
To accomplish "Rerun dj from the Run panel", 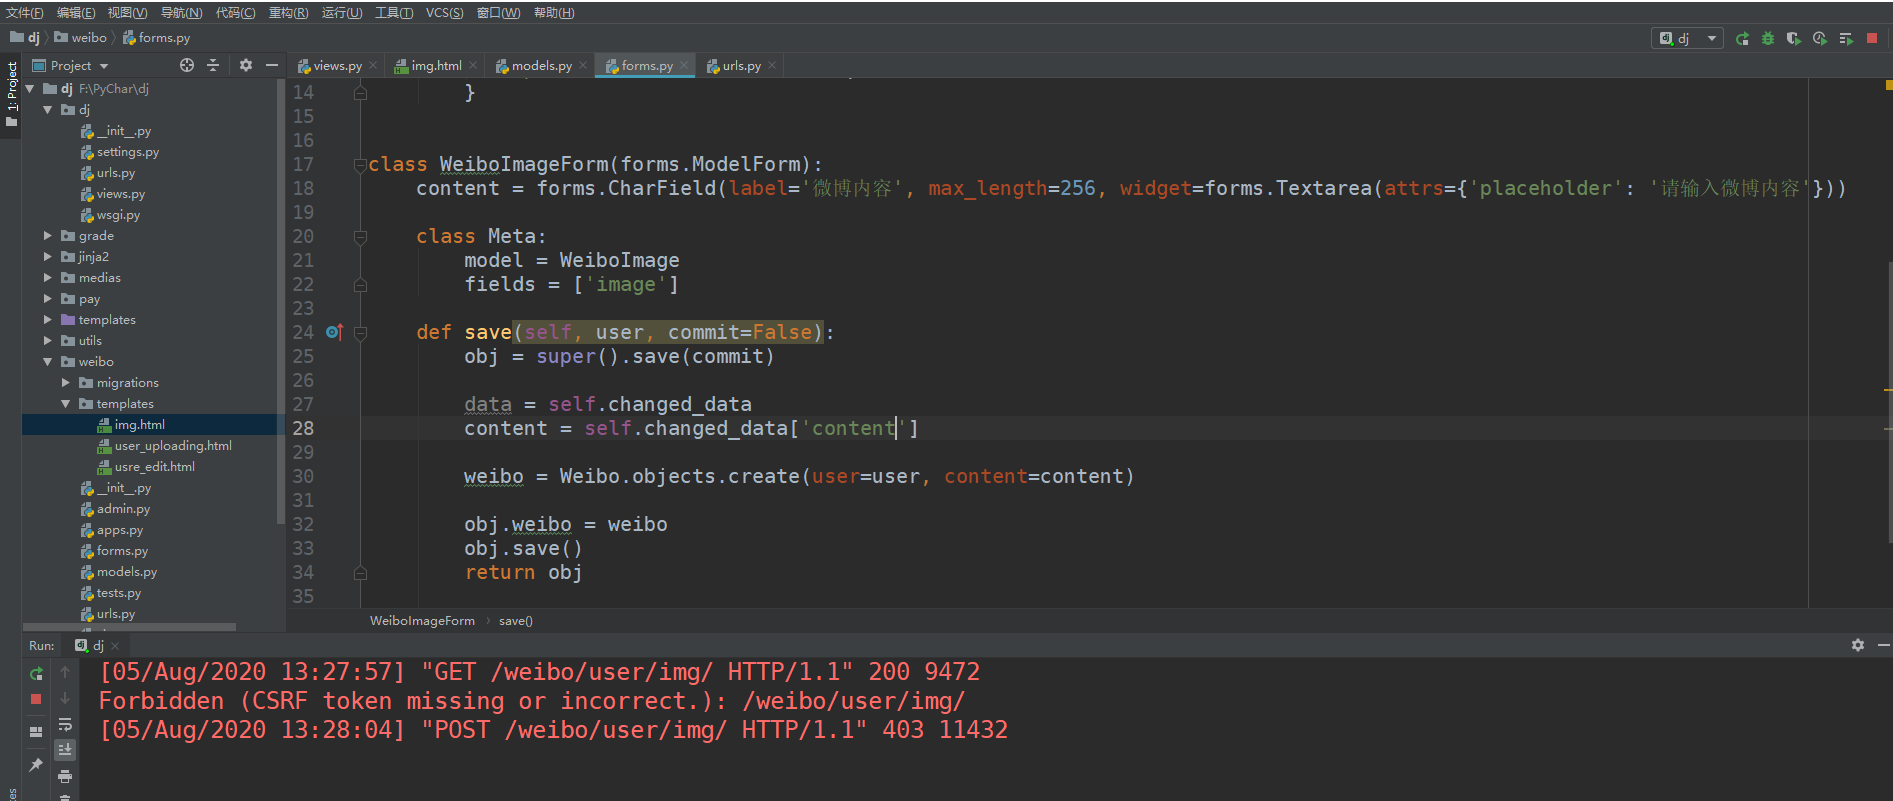I will point(36,673).
